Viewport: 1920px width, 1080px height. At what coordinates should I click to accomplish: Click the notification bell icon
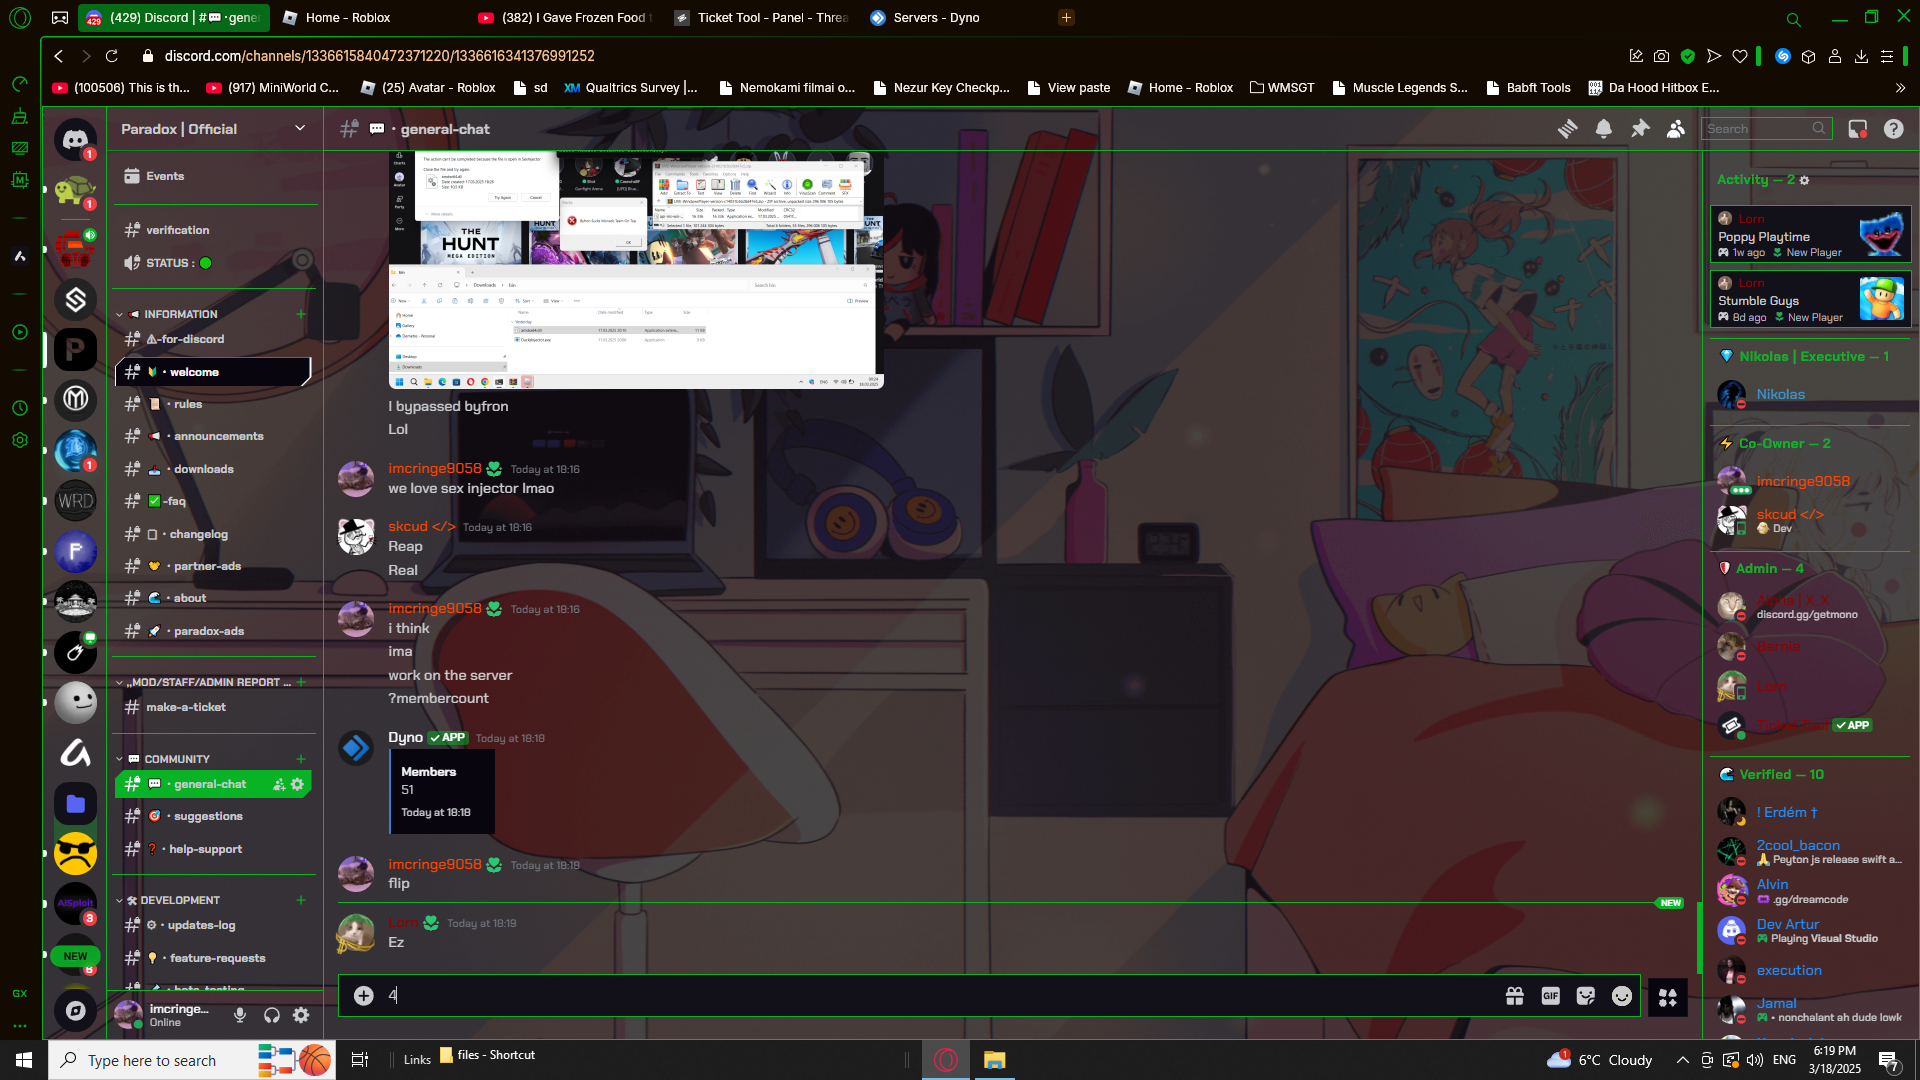pos(1603,129)
